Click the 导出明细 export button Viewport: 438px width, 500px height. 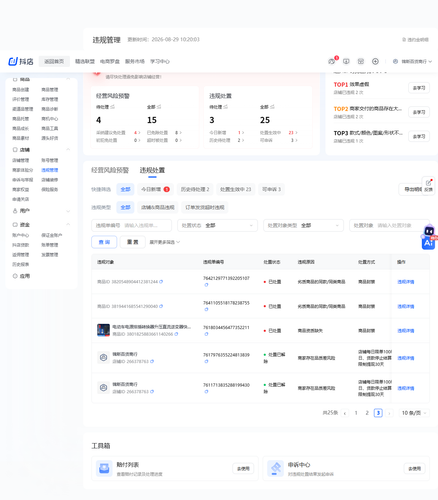(x=411, y=189)
